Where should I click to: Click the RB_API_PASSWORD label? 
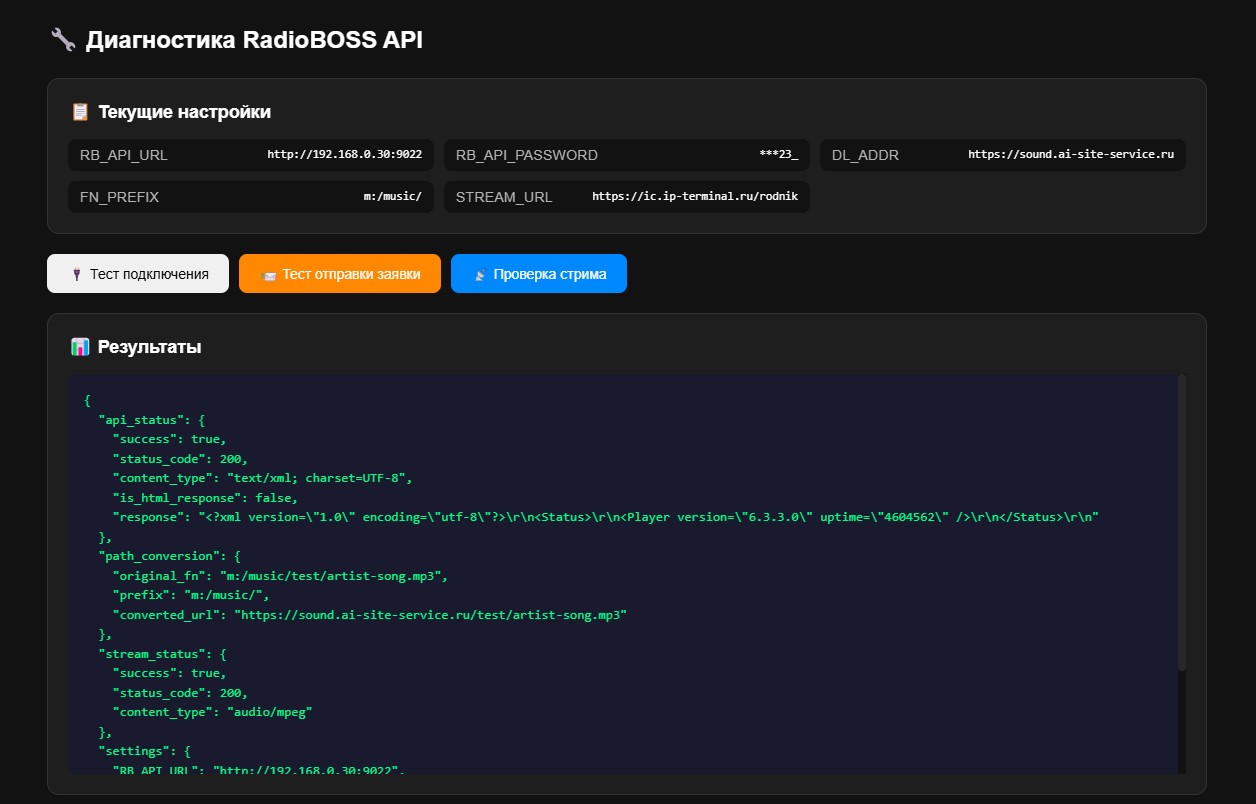[527, 155]
